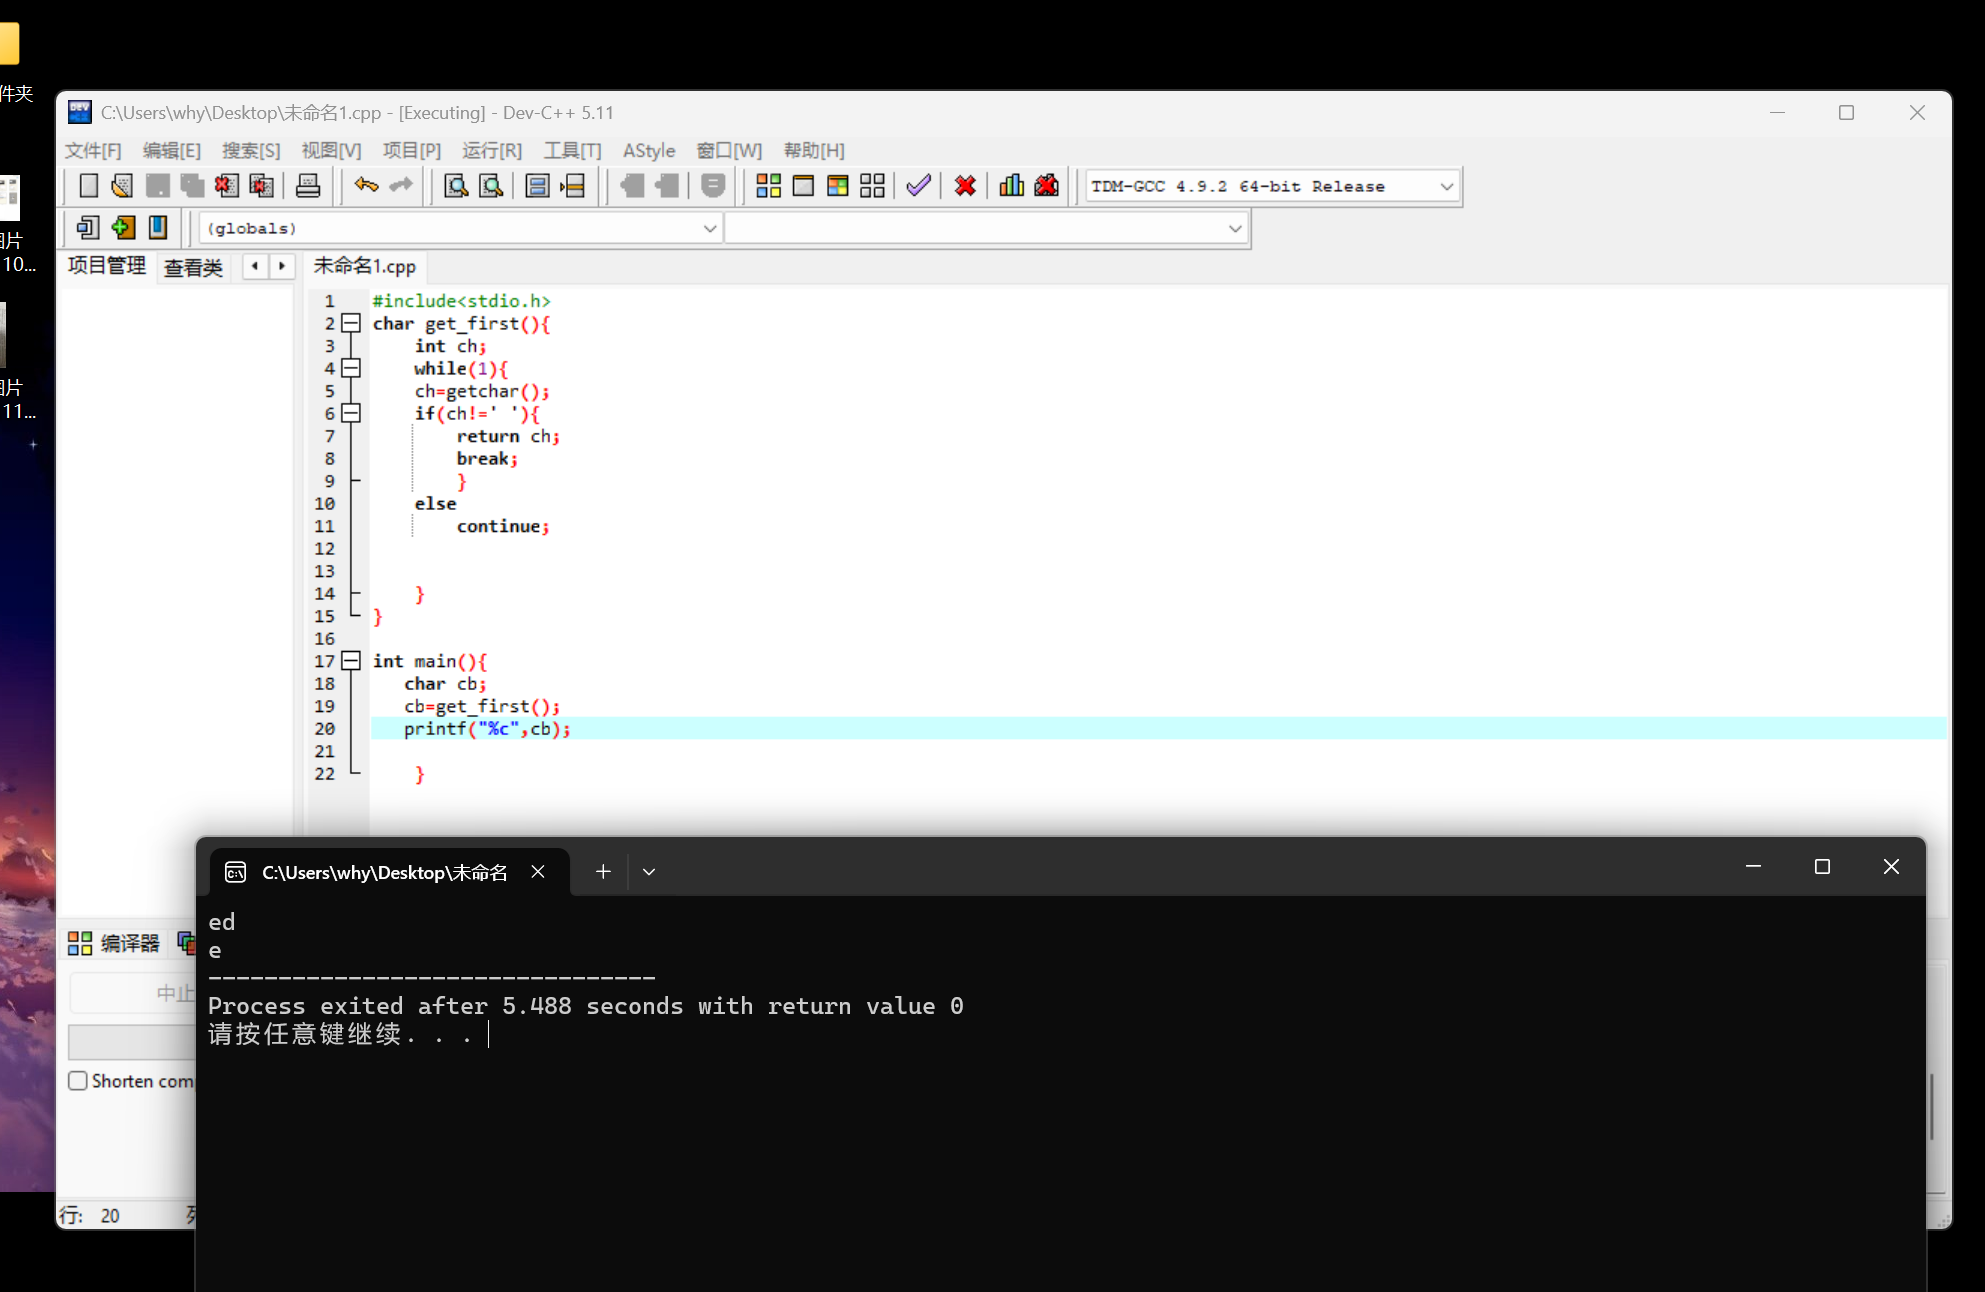Click the Compile toolbar icon

tap(768, 186)
